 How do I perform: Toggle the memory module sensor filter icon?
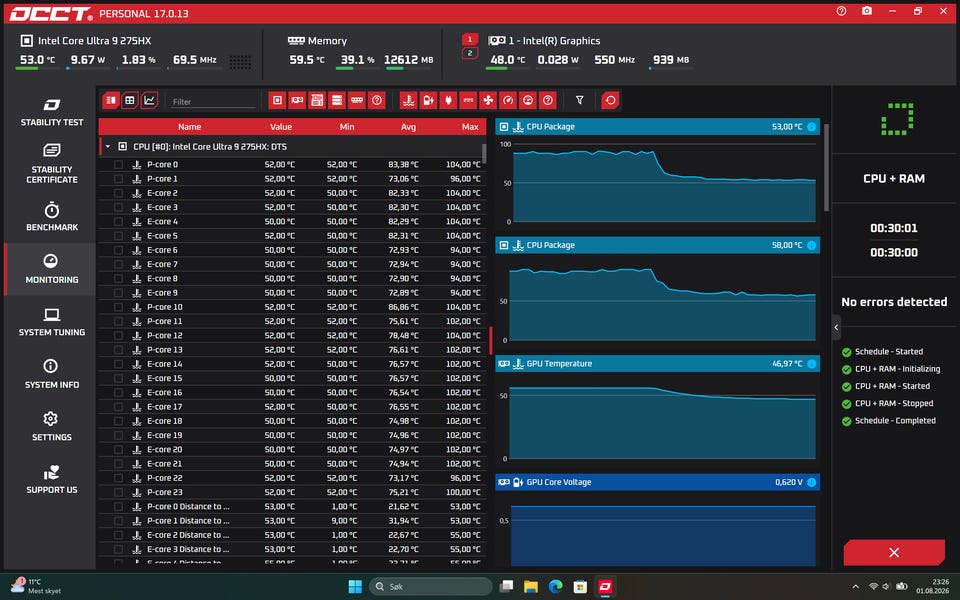(357, 100)
